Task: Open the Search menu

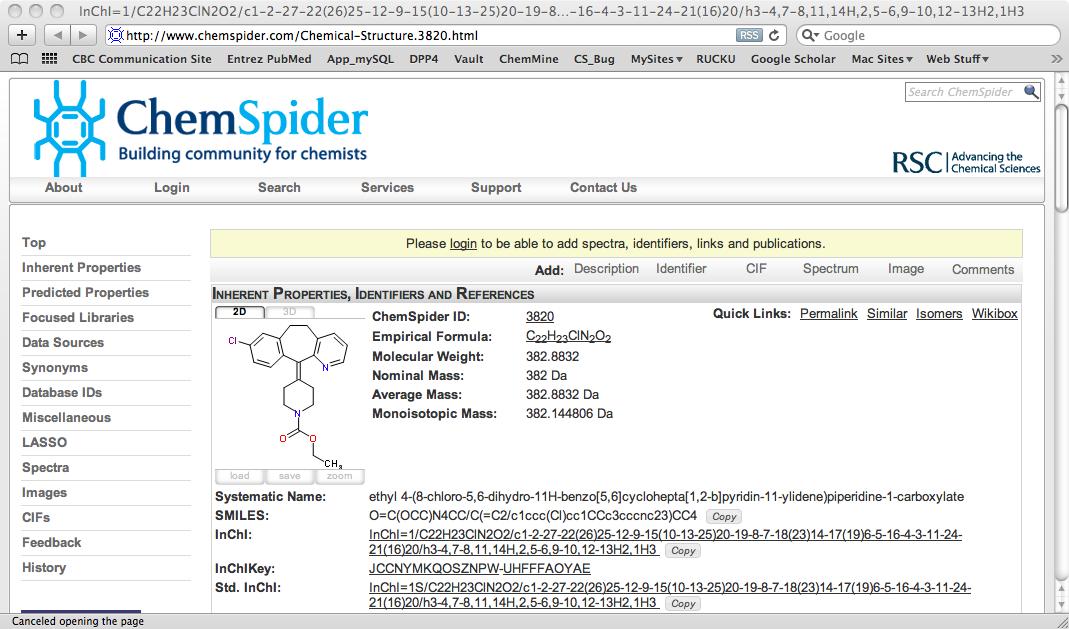Action: click(x=279, y=187)
